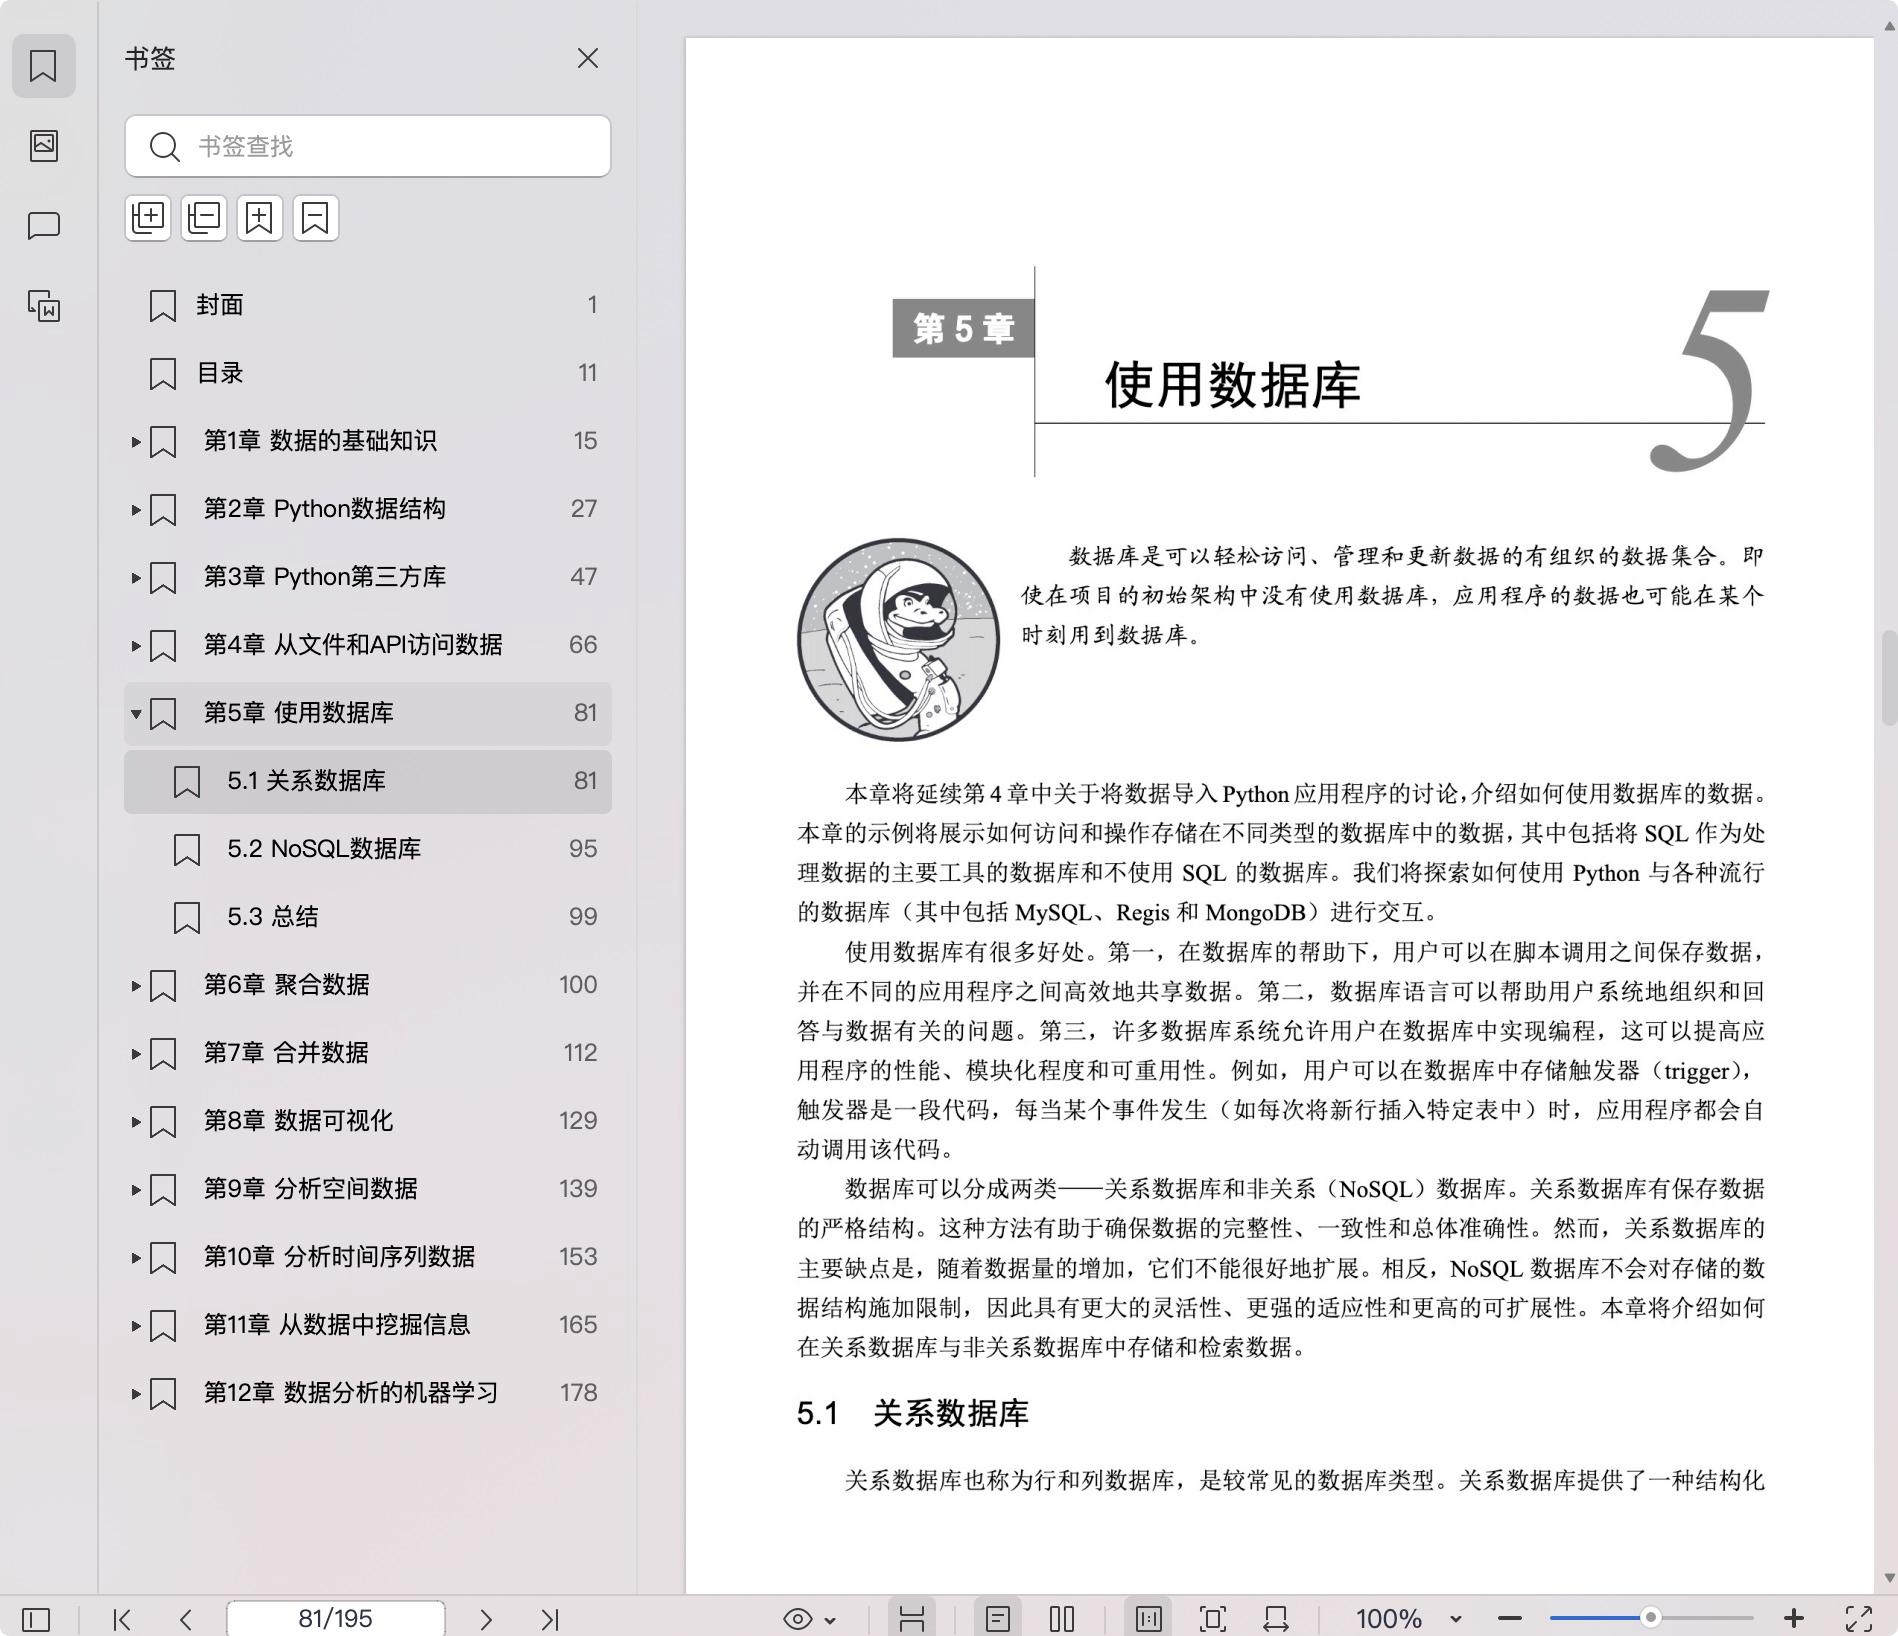
Task: Fit page to width
Action: (1276, 1619)
